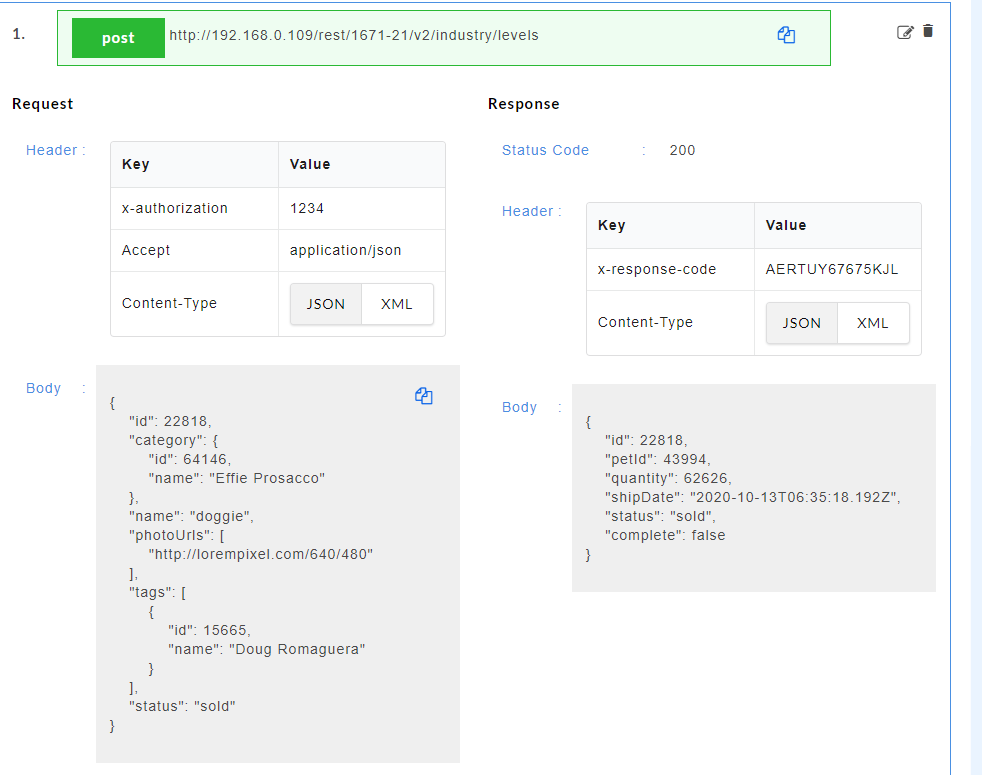
Task: Select the x-authorization value 1234
Action: pos(307,209)
